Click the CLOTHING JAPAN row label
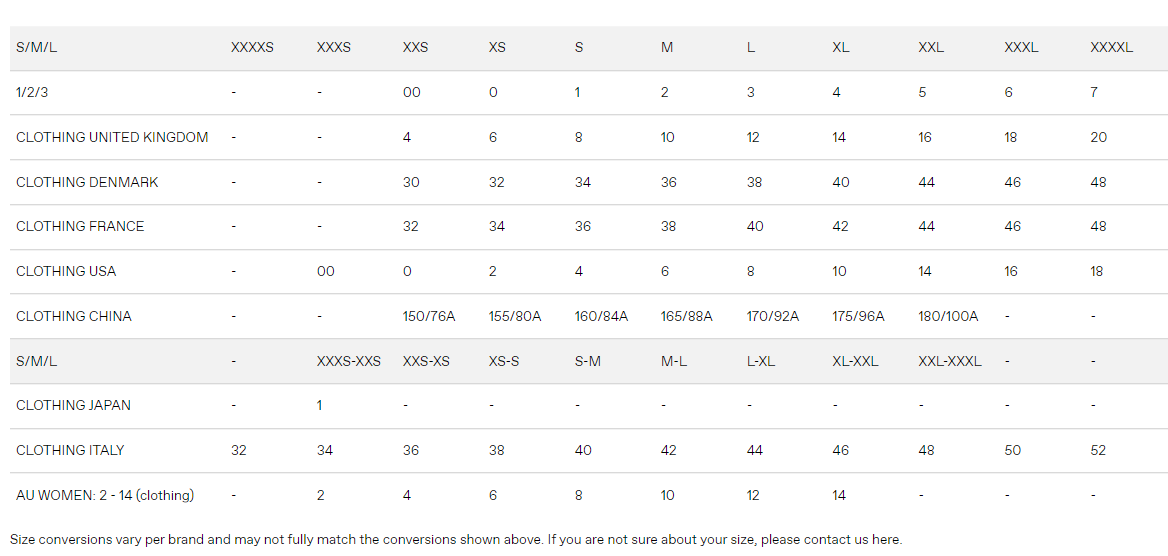1168x556 pixels. (x=73, y=406)
